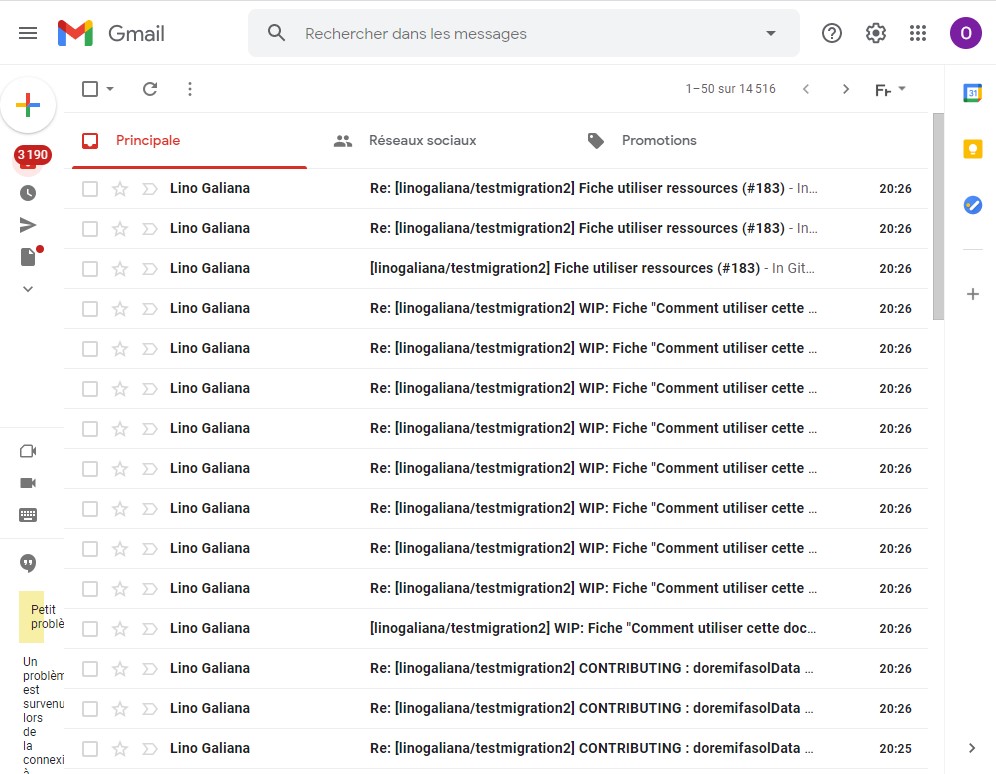The height and width of the screenshot is (774, 996).
Task: Go to the next page of messages
Action: [845, 89]
